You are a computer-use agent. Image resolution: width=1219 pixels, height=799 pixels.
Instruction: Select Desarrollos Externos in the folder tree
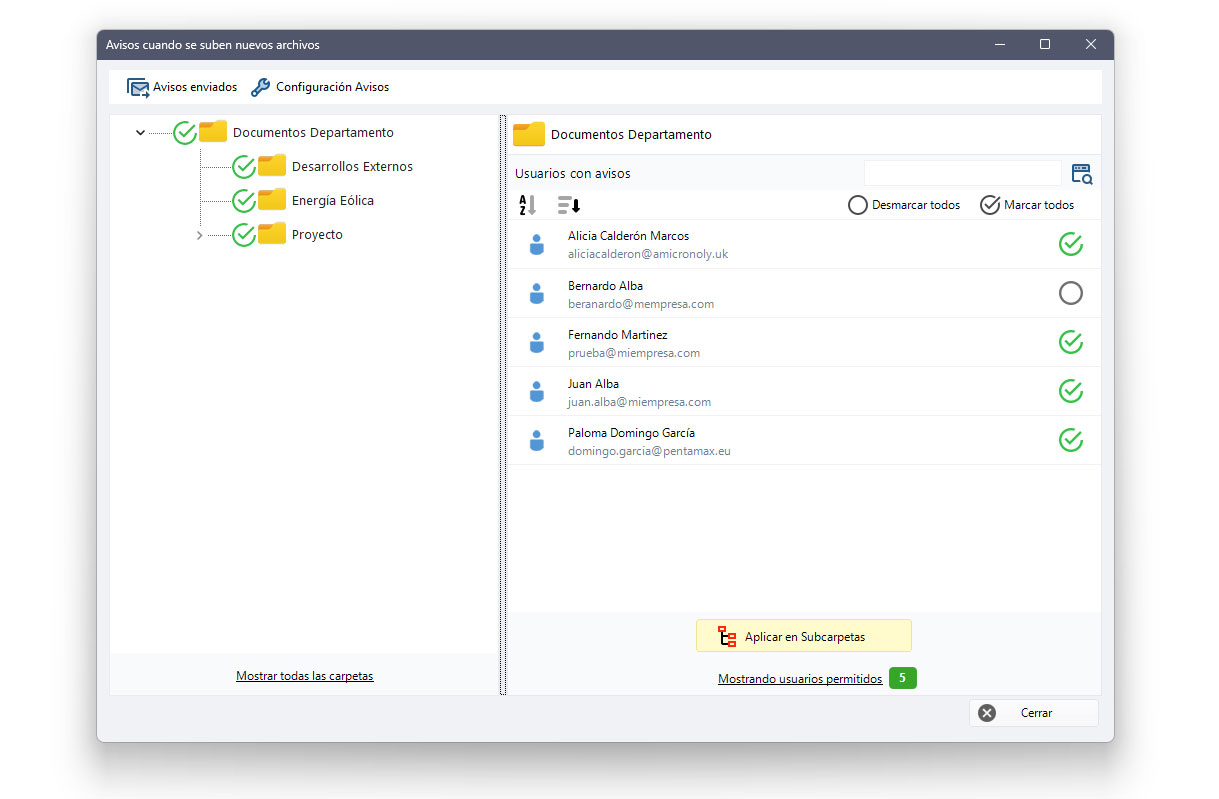(x=352, y=167)
